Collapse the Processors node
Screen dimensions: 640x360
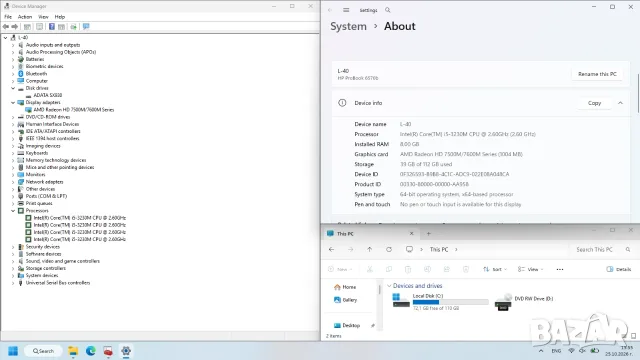pyautogui.click(x=13, y=211)
